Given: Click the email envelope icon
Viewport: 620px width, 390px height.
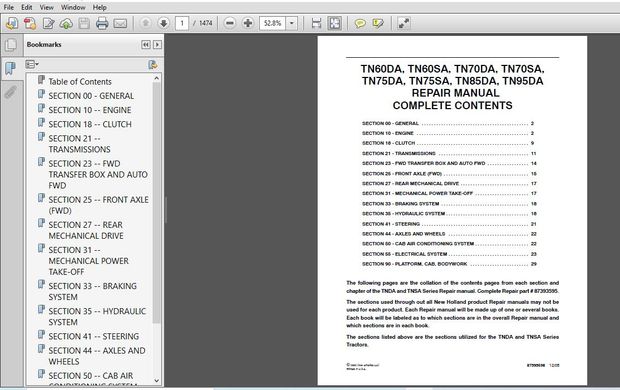Looking at the screenshot, I should coord(120,23).
